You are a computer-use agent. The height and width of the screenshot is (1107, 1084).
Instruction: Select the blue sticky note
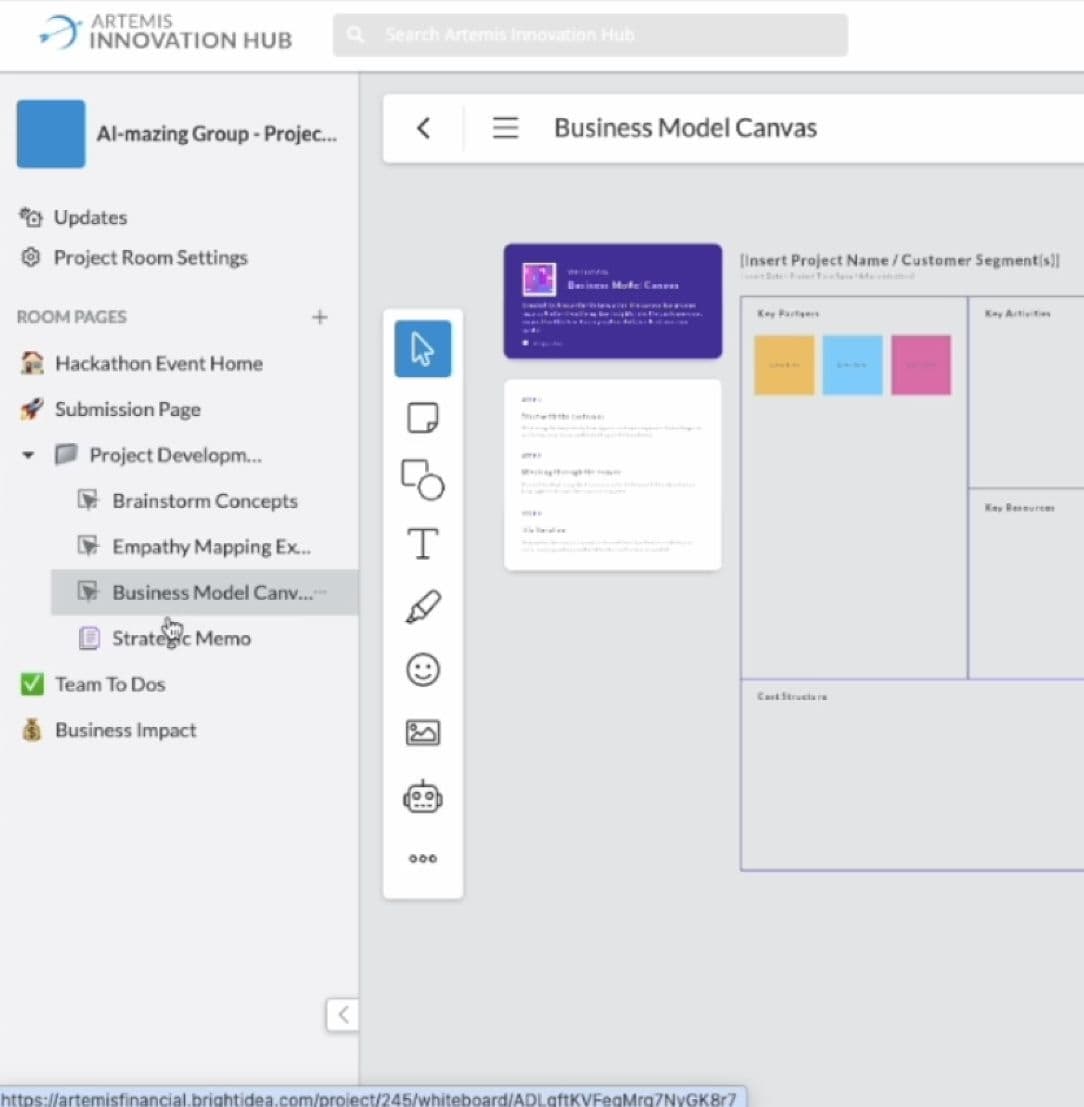[852, 364]
